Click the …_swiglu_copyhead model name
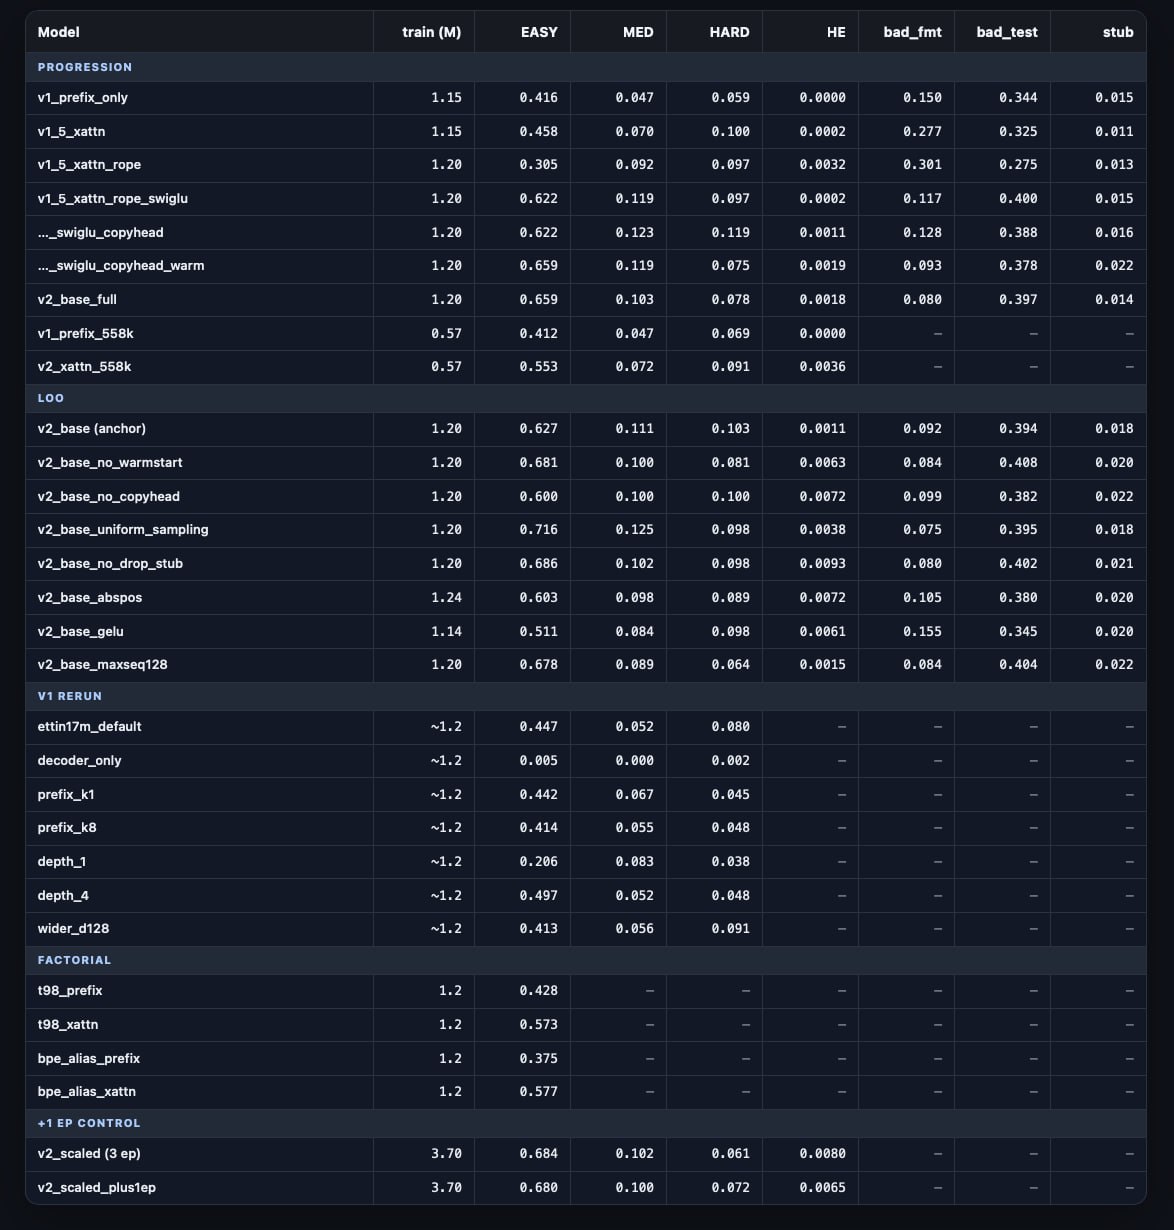This screenshot has height=1230, width=1174. (101, 232)
